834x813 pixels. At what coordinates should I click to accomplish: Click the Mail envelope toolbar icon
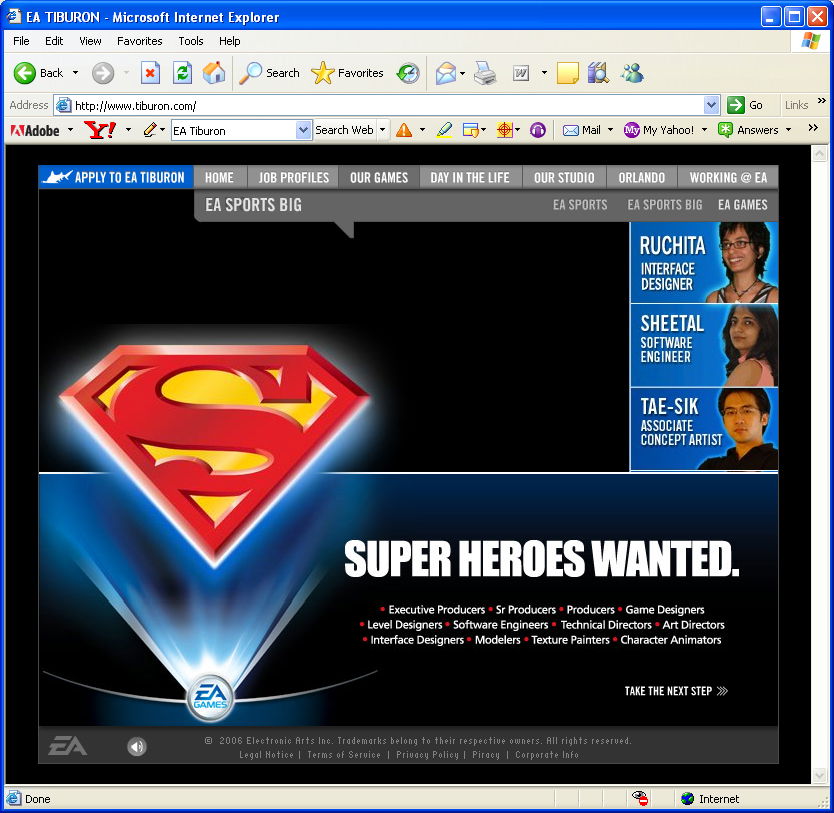point(446,73)
